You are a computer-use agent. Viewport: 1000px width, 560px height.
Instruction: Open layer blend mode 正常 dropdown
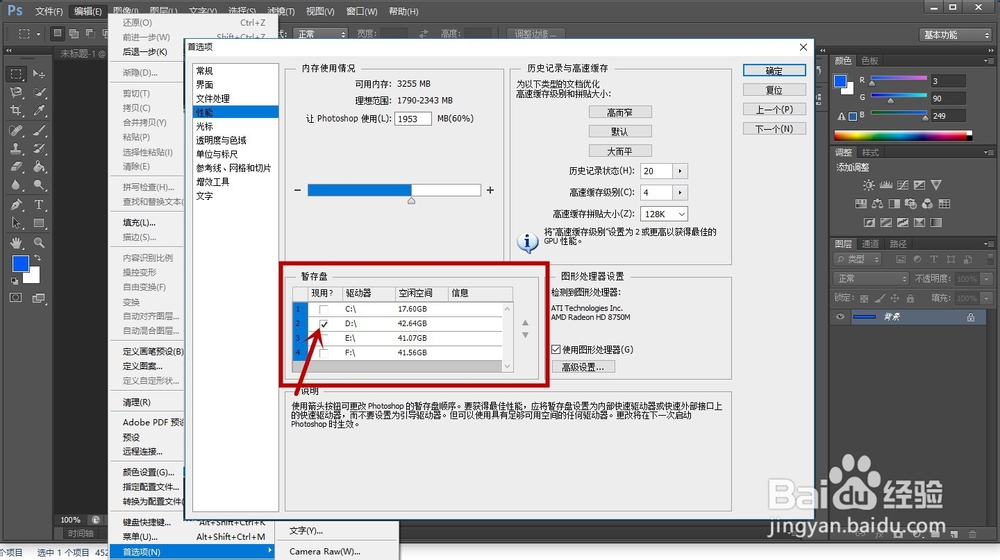tap(871, 279)
